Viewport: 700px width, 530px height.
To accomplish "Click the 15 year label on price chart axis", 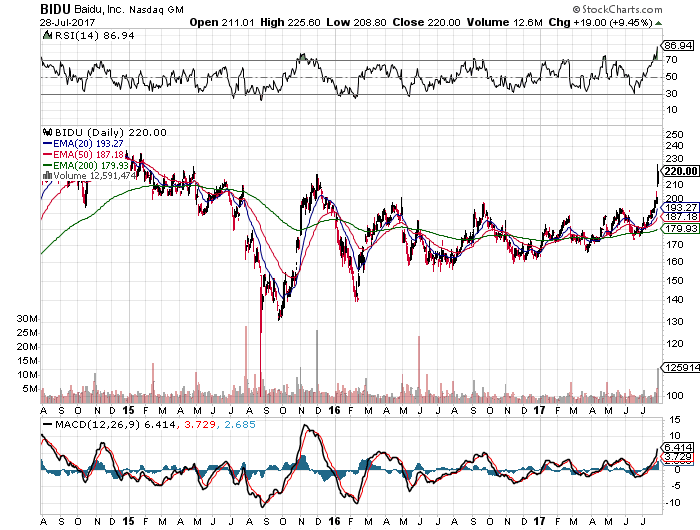I will [128, 410].
